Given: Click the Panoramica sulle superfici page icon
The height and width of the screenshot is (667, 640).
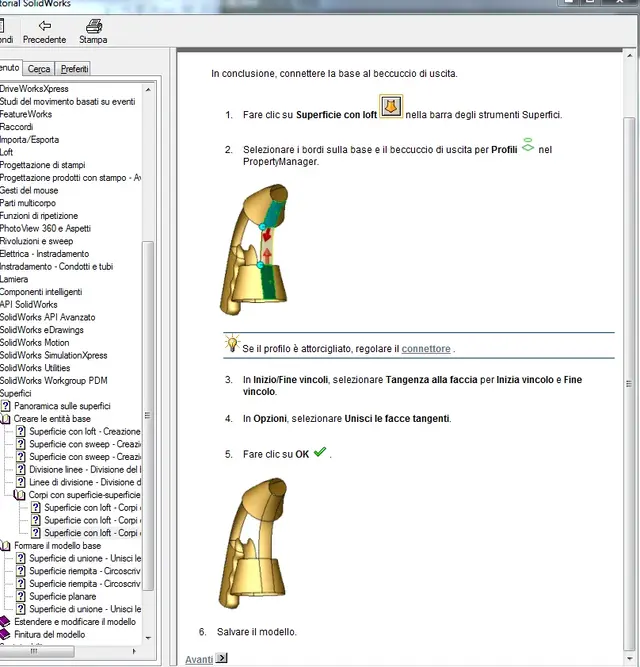Looking at the screenshot, I should (6, 406).
